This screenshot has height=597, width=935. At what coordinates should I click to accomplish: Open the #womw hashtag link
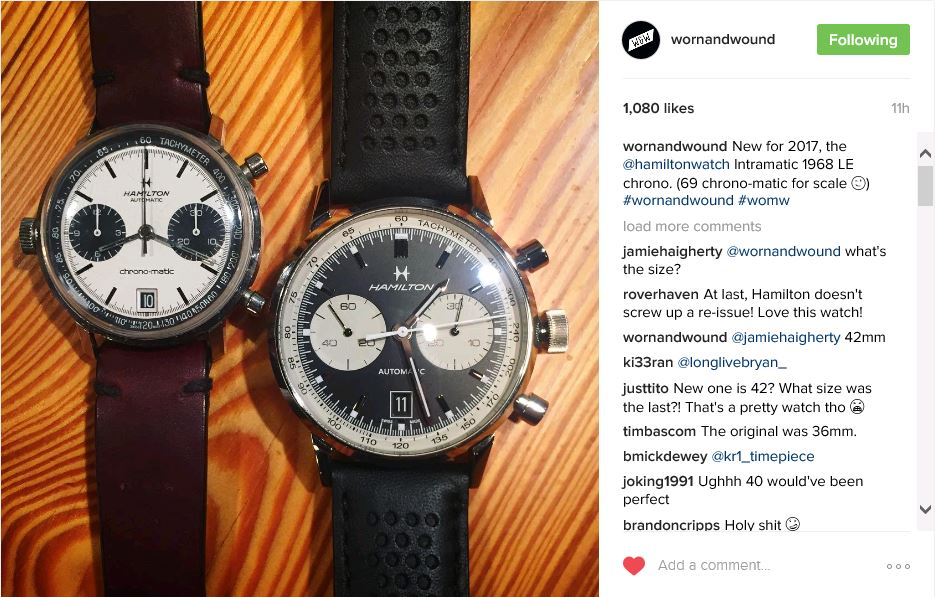pos(764,200)
